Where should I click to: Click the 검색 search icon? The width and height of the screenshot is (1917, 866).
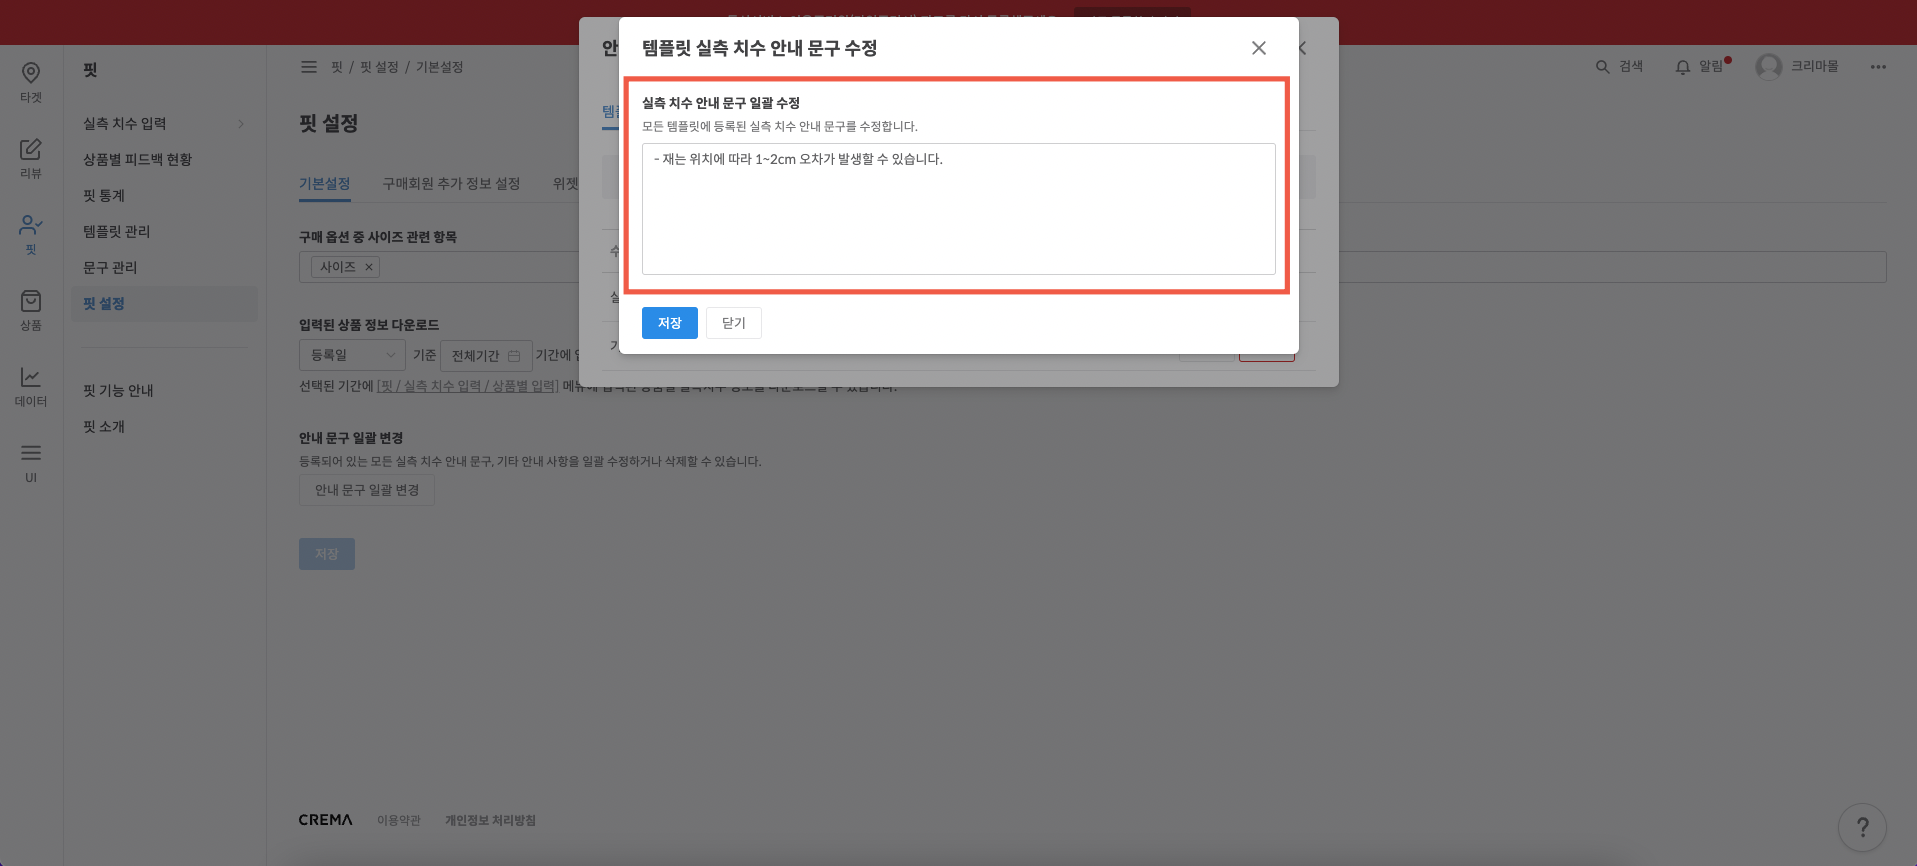(x=1602, y=67)
